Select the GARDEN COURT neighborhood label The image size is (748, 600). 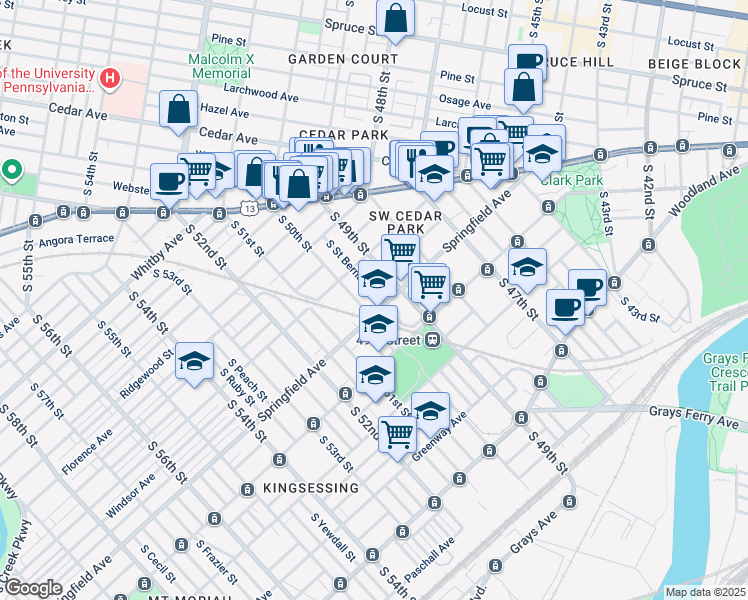[343, 59]
